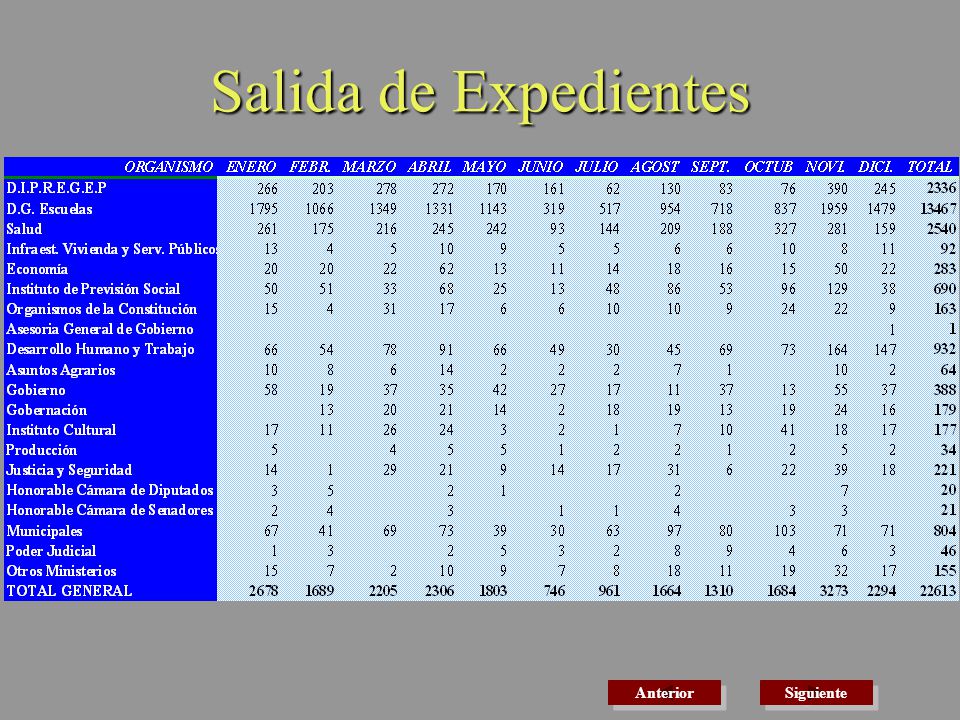960x720 pixels.
Task: Select the TOTAL GENERAL row label
Action: click(69, 591)
